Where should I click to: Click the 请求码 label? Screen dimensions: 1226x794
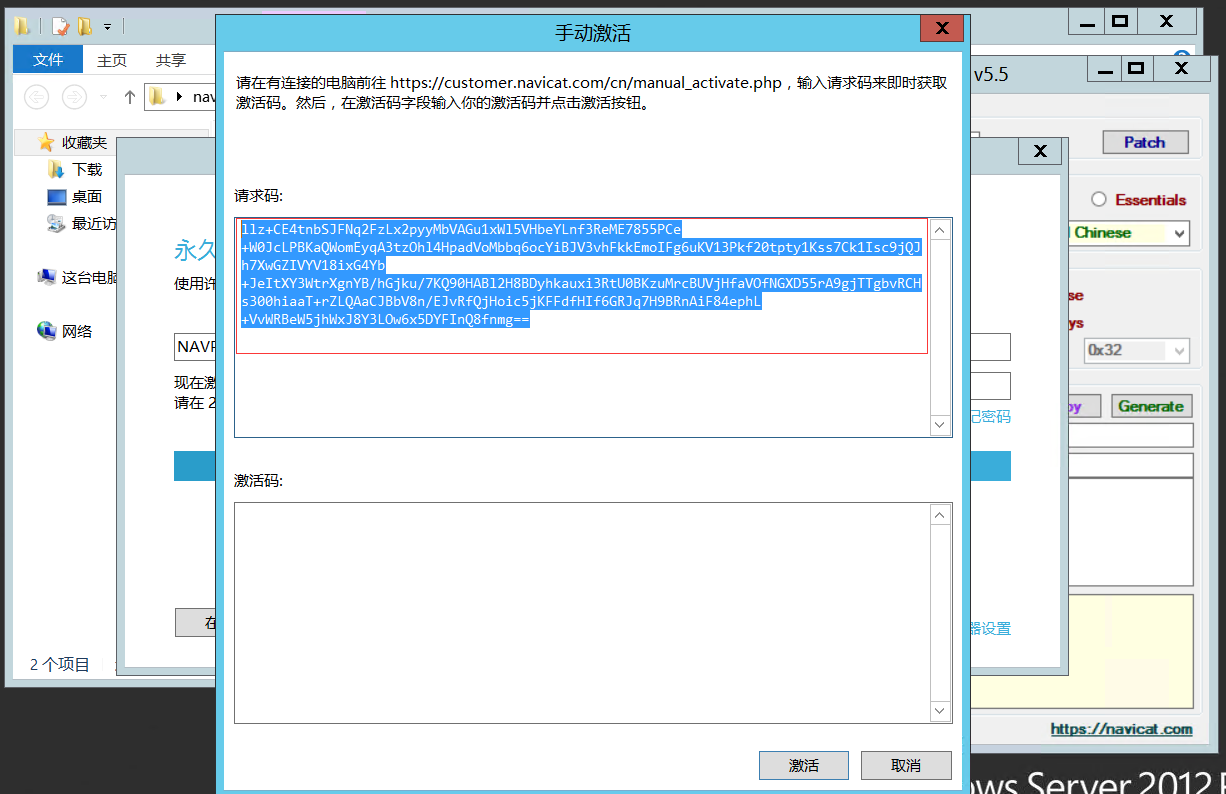(x=259, y=196)
